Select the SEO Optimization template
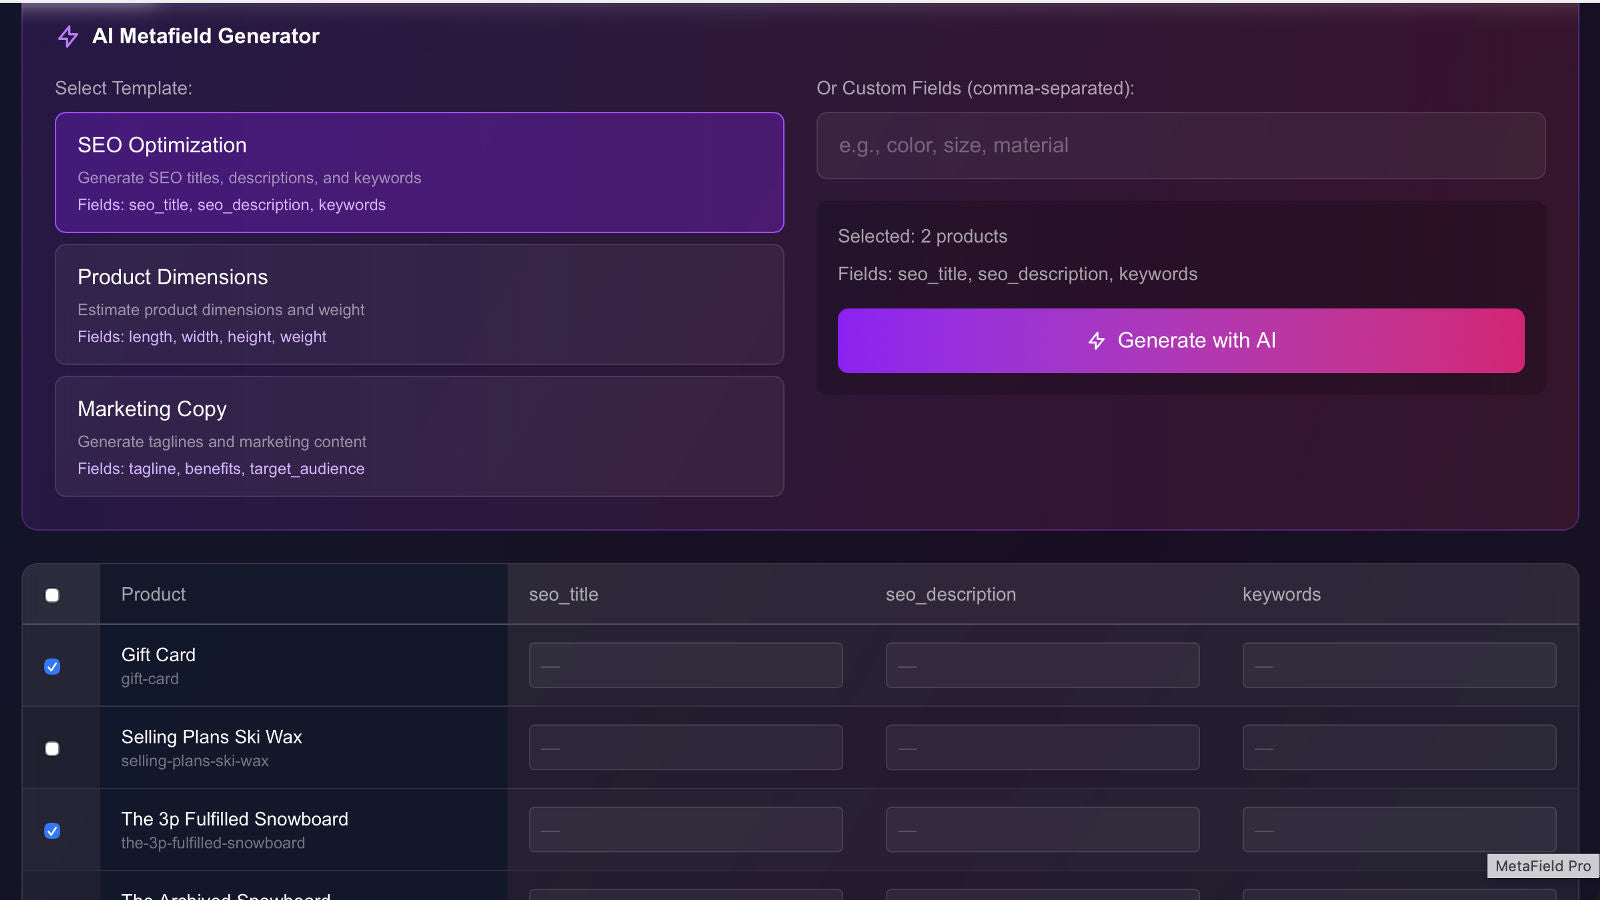The image size is (1600, 900). (420, 172)
